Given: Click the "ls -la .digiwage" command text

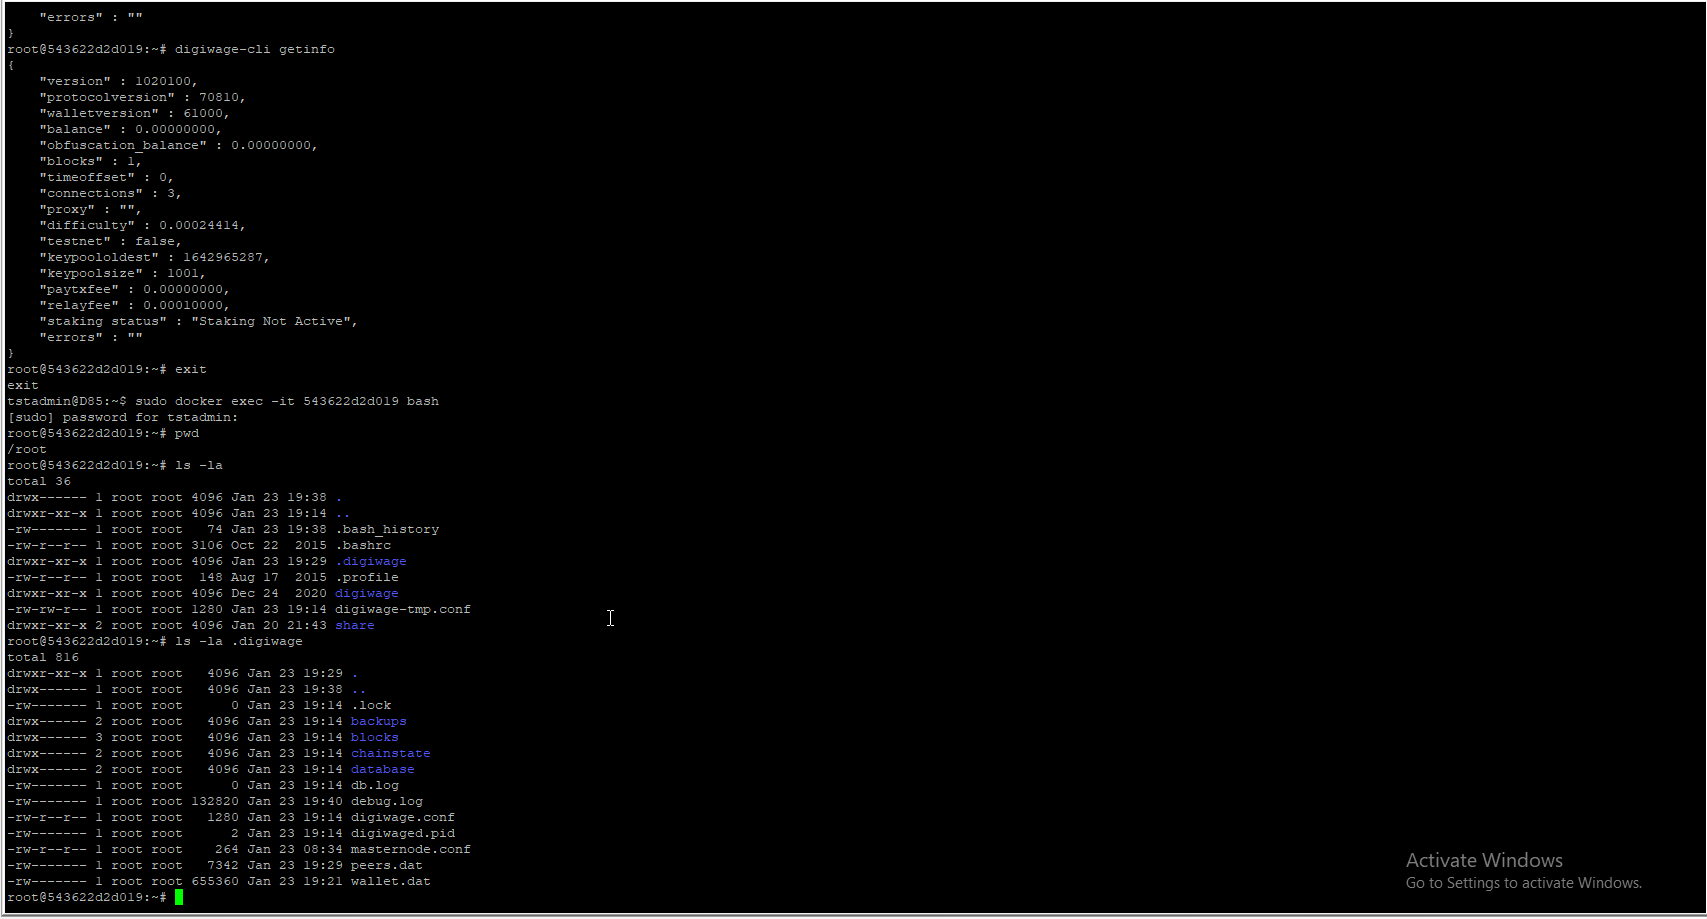Looking at the screenshot, I should (239, 641).
